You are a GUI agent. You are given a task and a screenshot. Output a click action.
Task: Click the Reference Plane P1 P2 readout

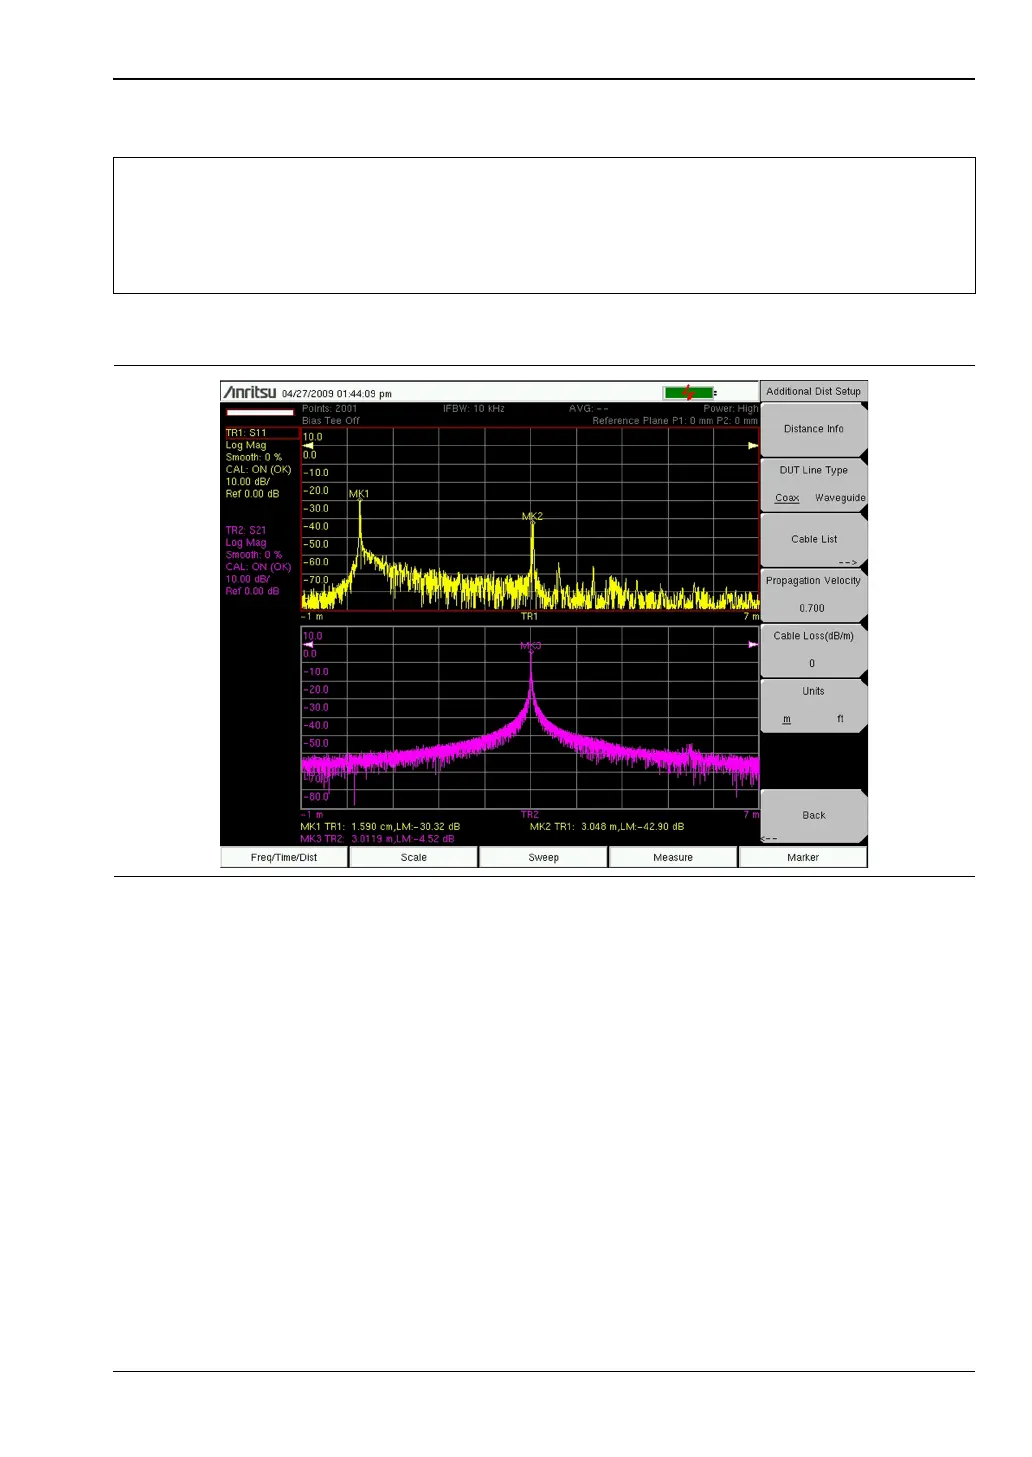coord(675,421)
